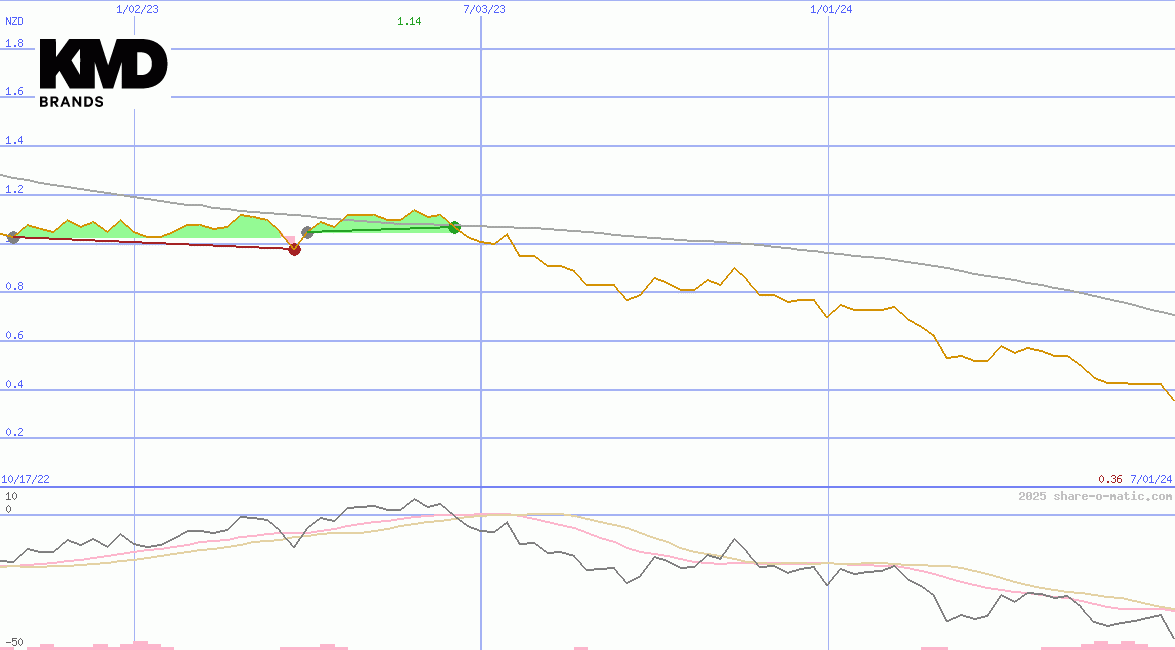Image resolution: width=1175 pixels, height=650 pixels.
Task: Click the 7/01/24 end date label
Action: (1151, 480)
